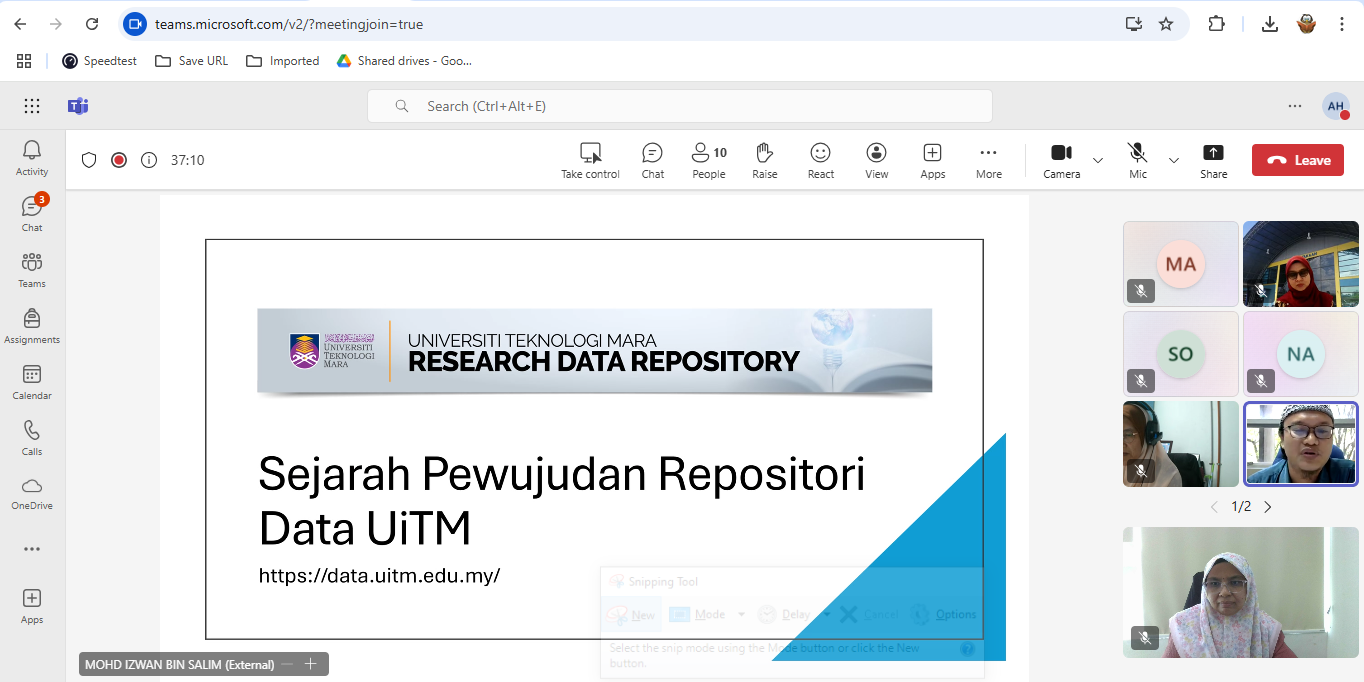Viewport: 1364px width, 682px height.
Task: Go back to the previous browser page
Action: [x=20, y=24]
